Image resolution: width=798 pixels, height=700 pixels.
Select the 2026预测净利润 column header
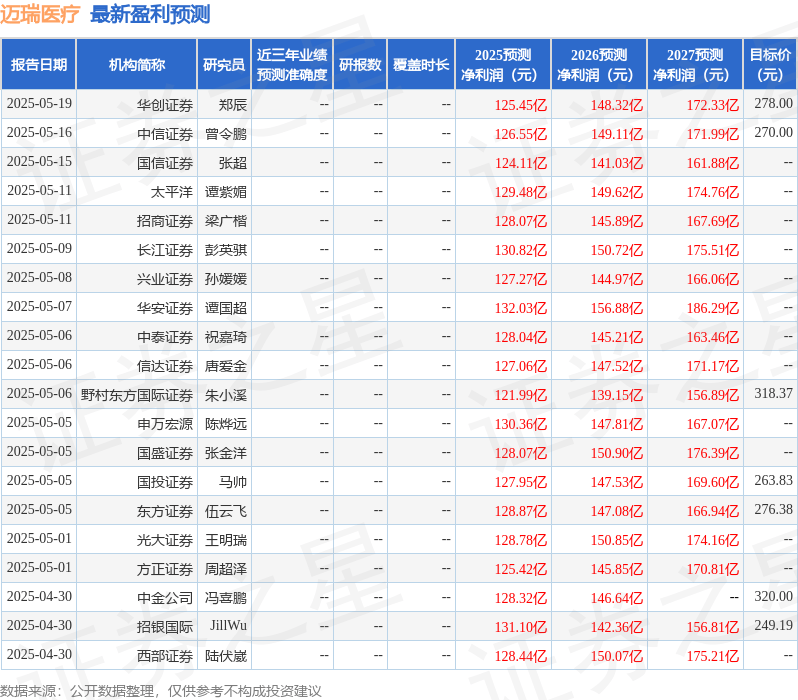(599, 65)
